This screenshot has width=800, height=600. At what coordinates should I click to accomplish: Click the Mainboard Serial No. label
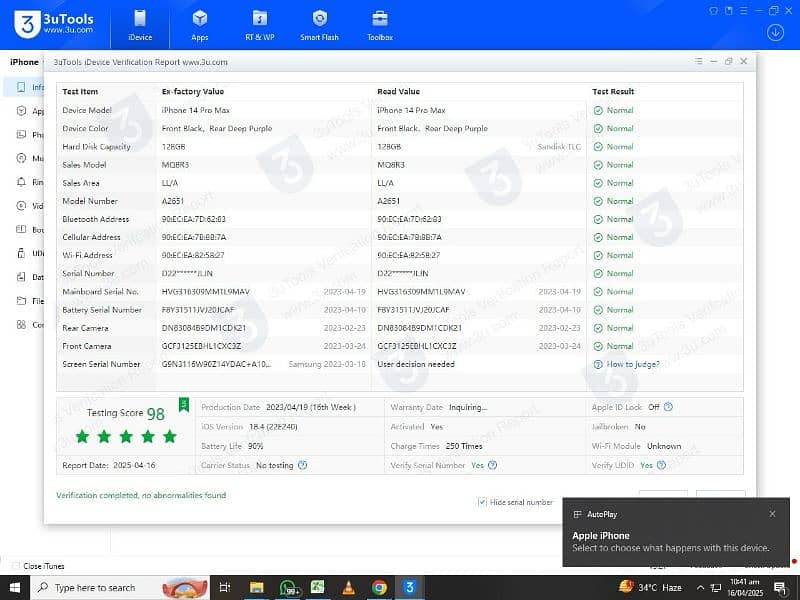pos(100,292)
